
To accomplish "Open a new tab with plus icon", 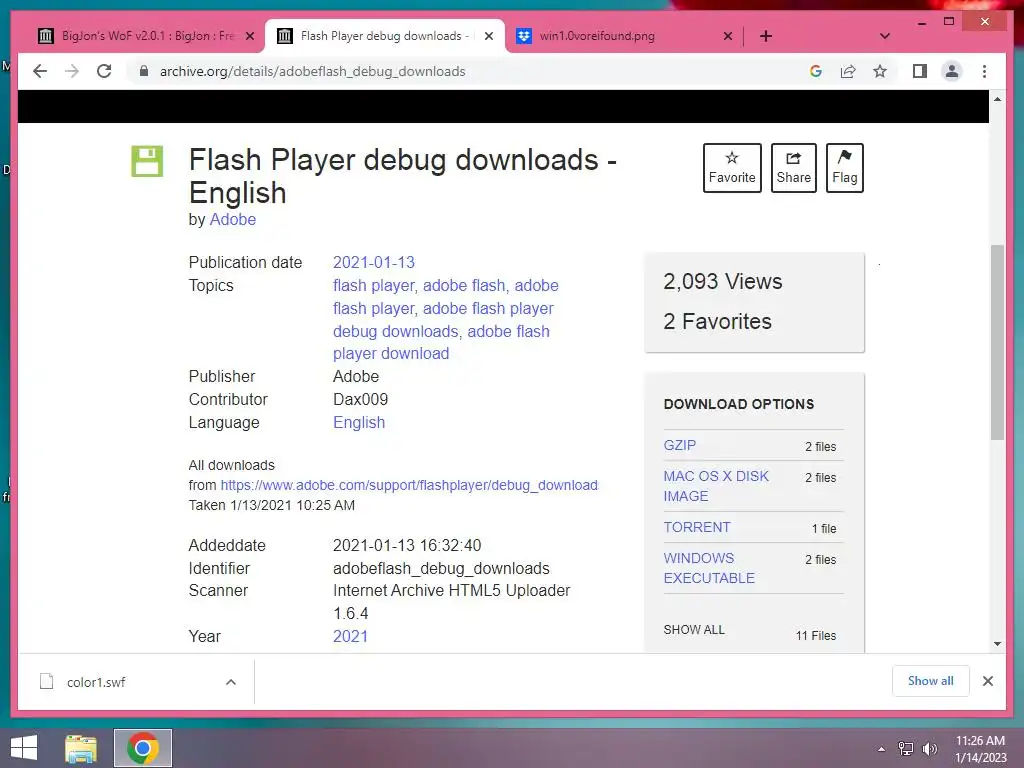I will [766, 36].
